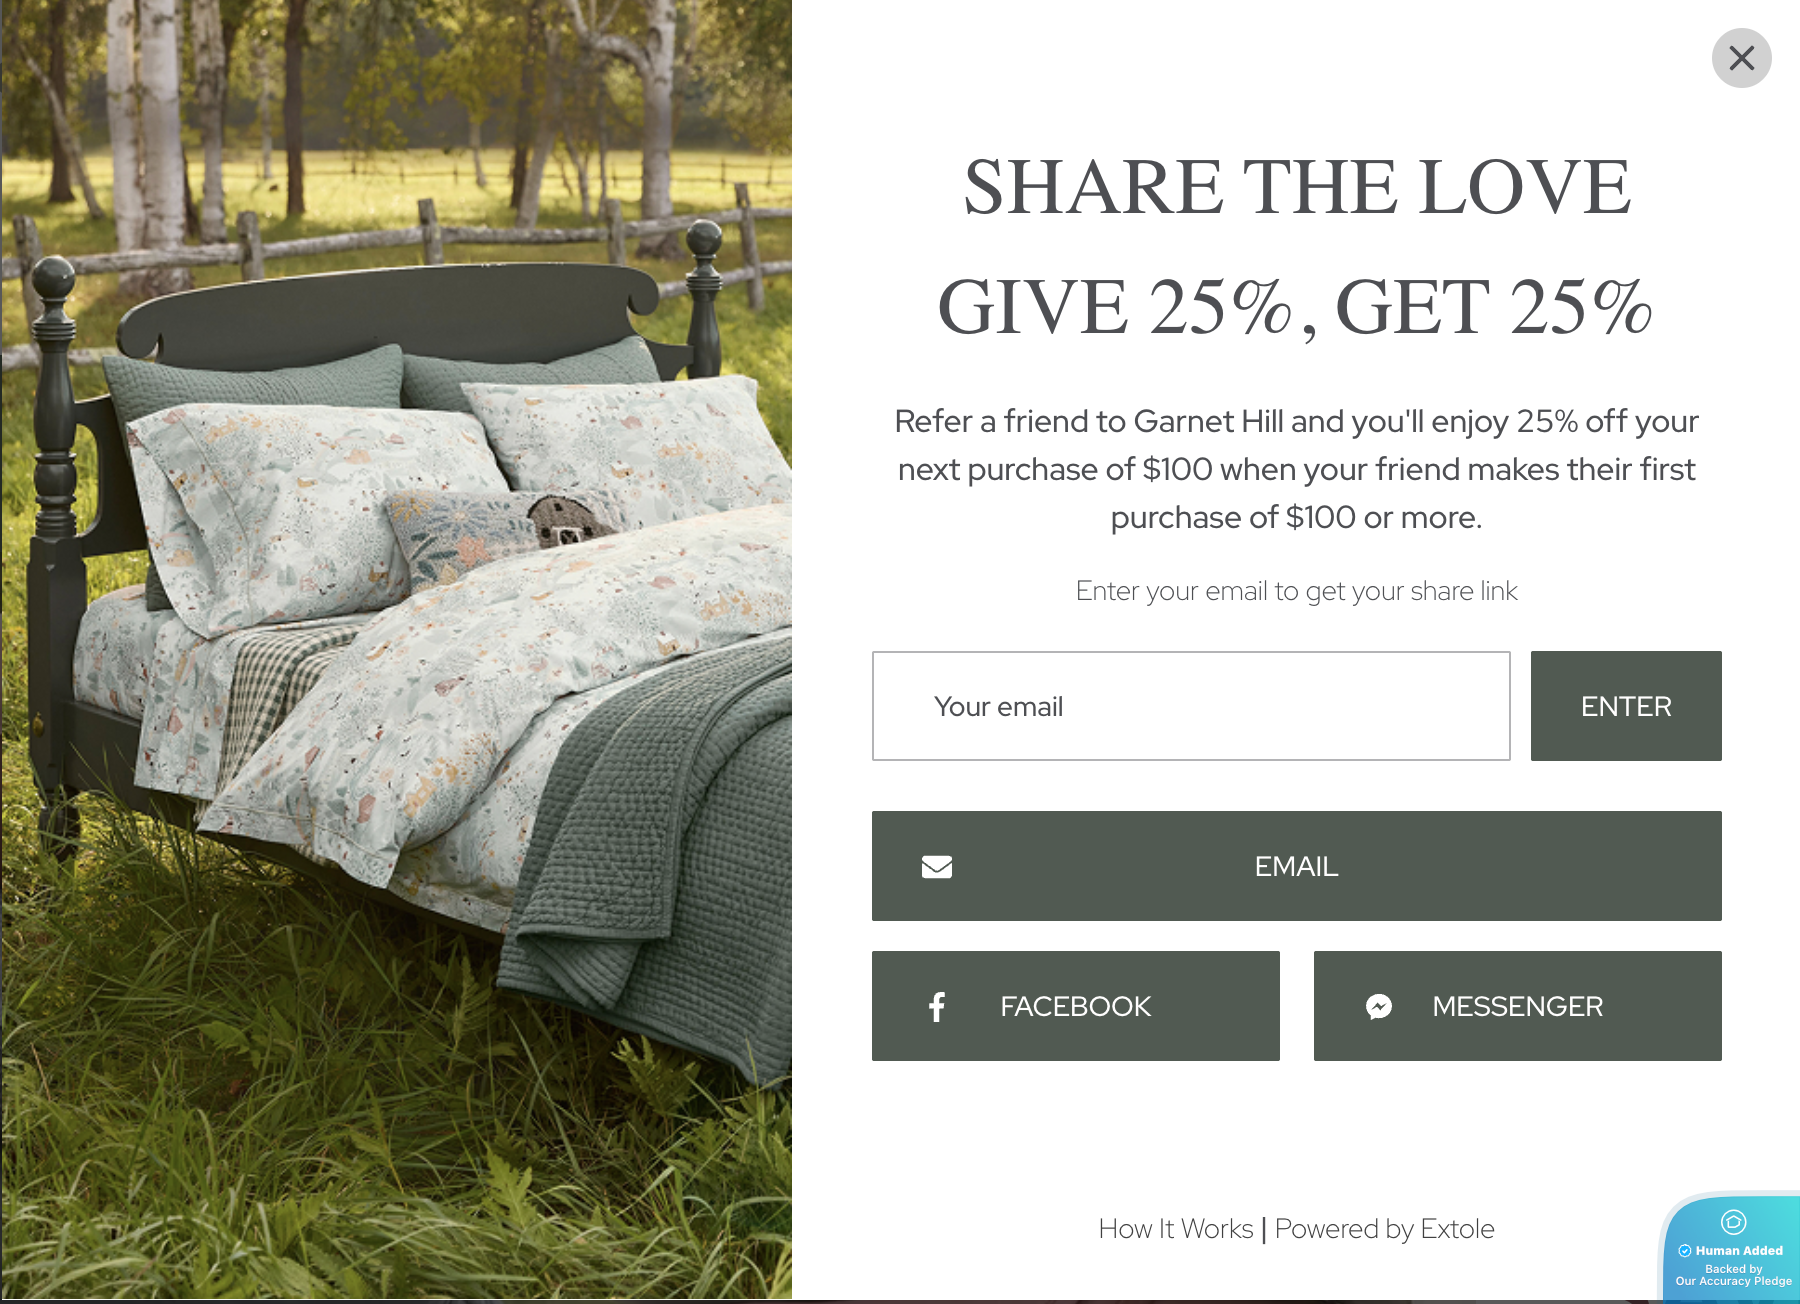Click the 'Backed by' badge text

[x=1734, y=1268]
